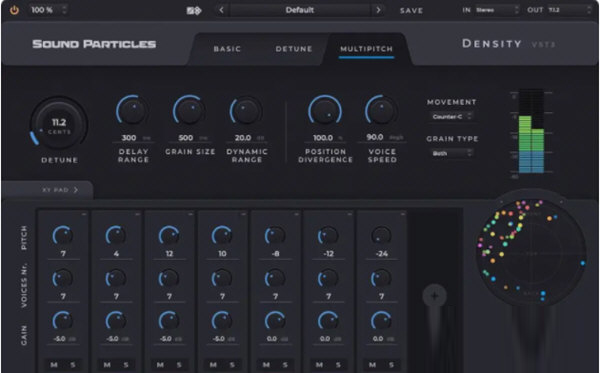Click the 20.0 Dynamic Range value
The height and width of the screenshot is (373, 600).
pyautogui.click(x=243, y=138)
